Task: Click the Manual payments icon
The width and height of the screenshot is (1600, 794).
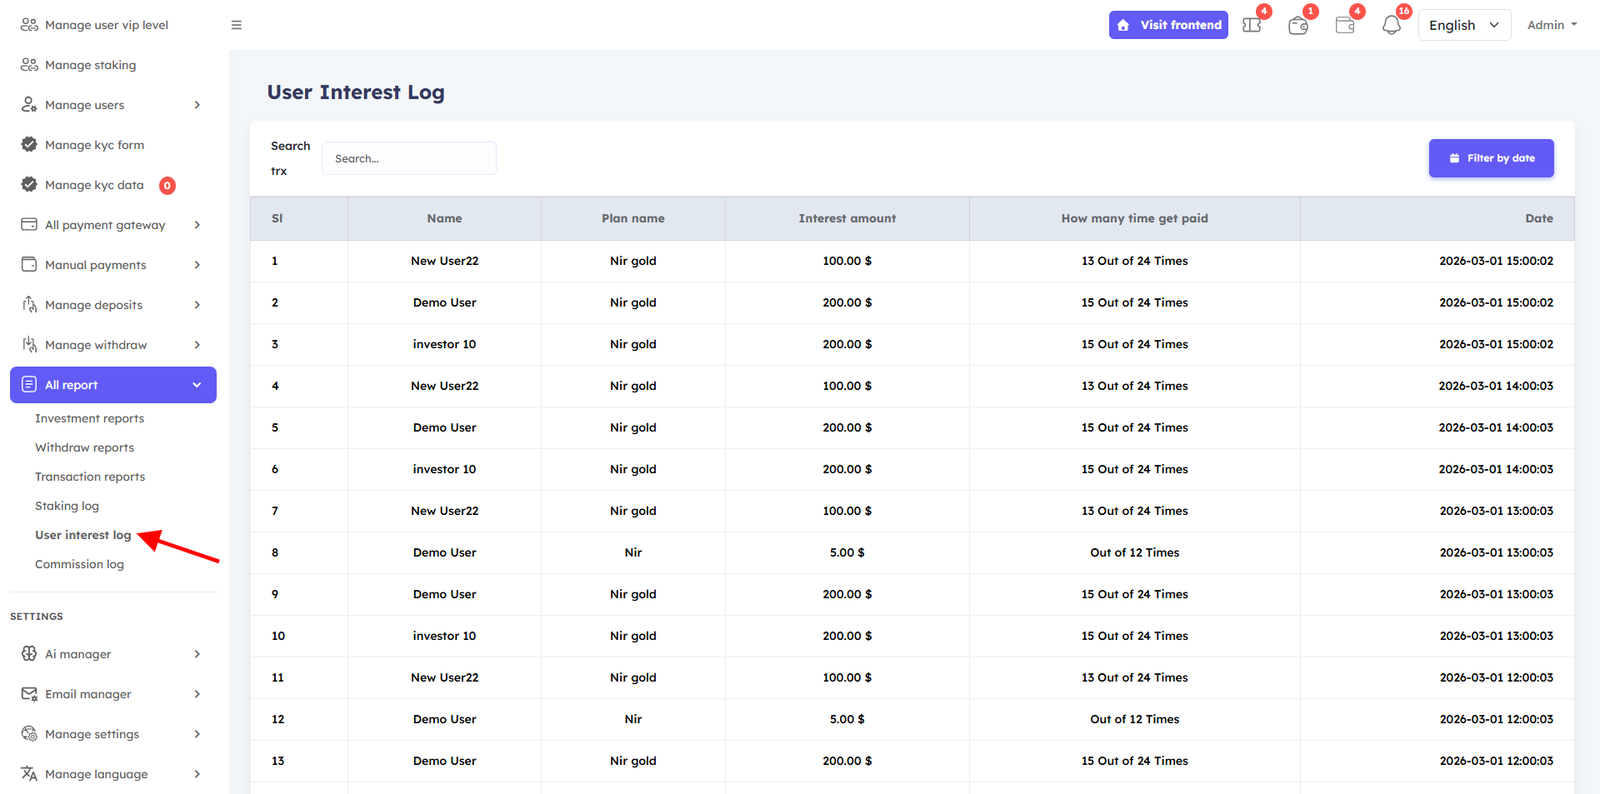Action: [29, 265]
